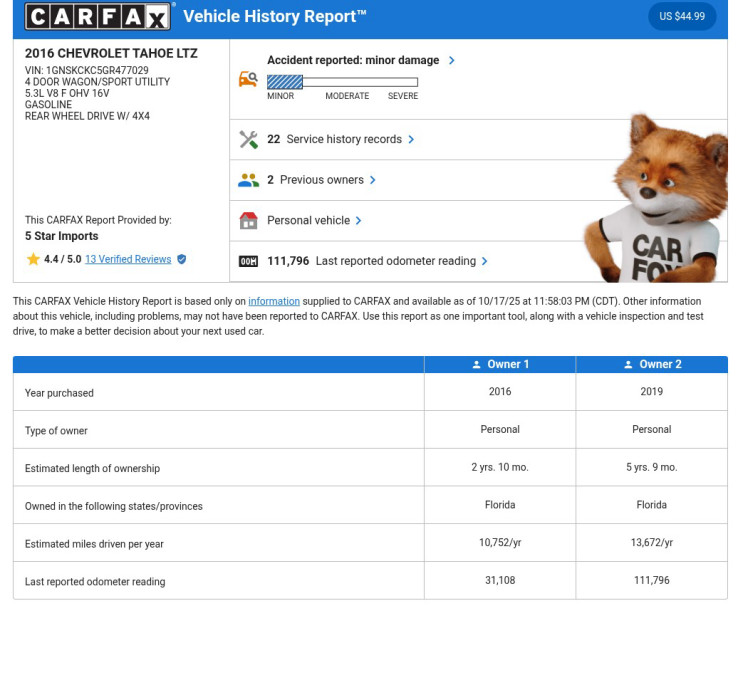The image size is (743, 680).
Task: Click the Owner 1 person icon
Action: 477,365
